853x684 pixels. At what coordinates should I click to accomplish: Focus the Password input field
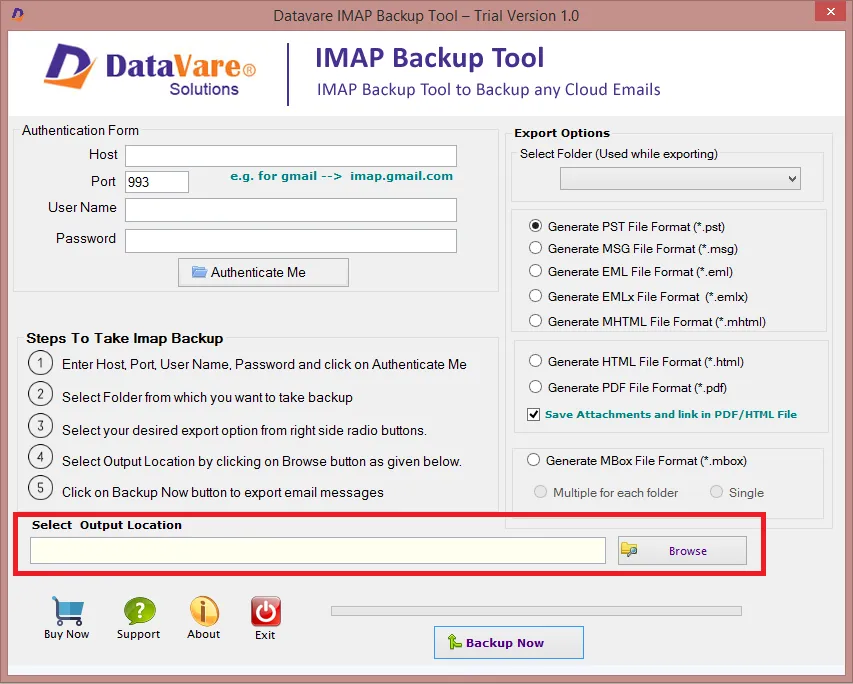(x=291, y=241)
